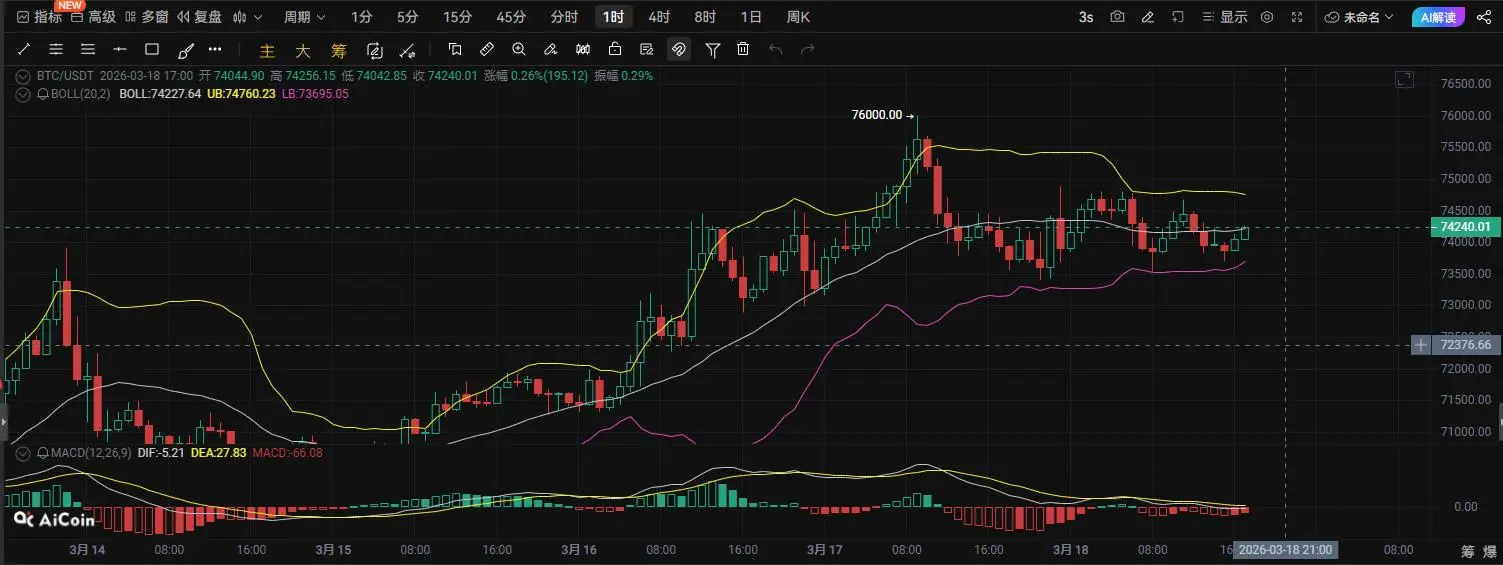This screenshot has height=565, width=1503.
Task: Switch to the 分时 timeframe
Action: tap(564, 17)
